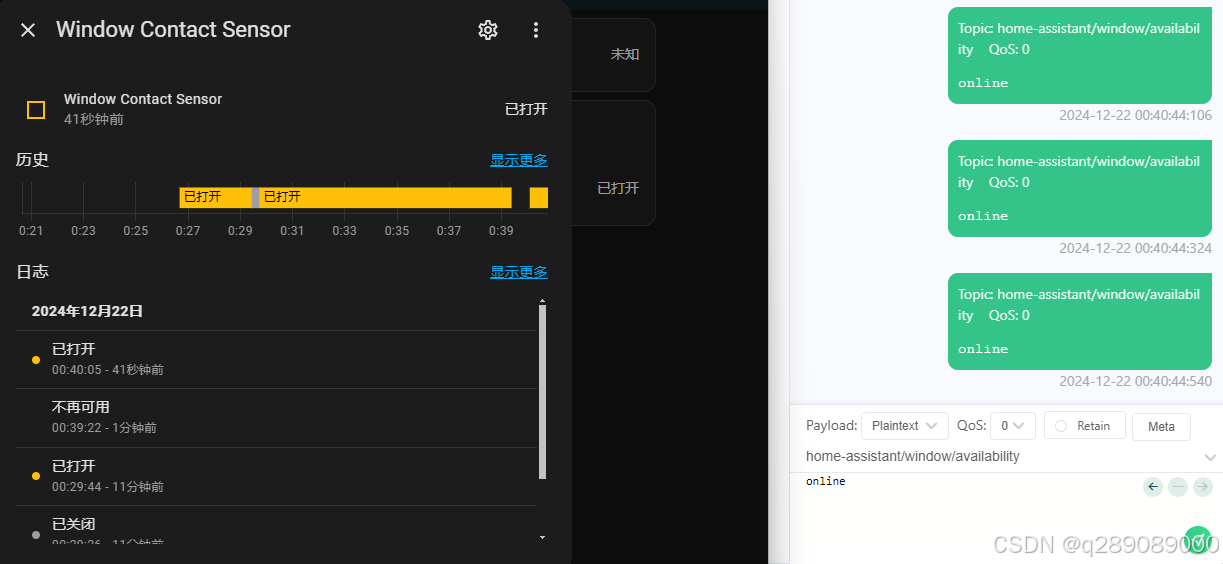Click the logbook 显示更多 link
The height and width of the screenshot is (564, 1223).
tap(519, 272)
